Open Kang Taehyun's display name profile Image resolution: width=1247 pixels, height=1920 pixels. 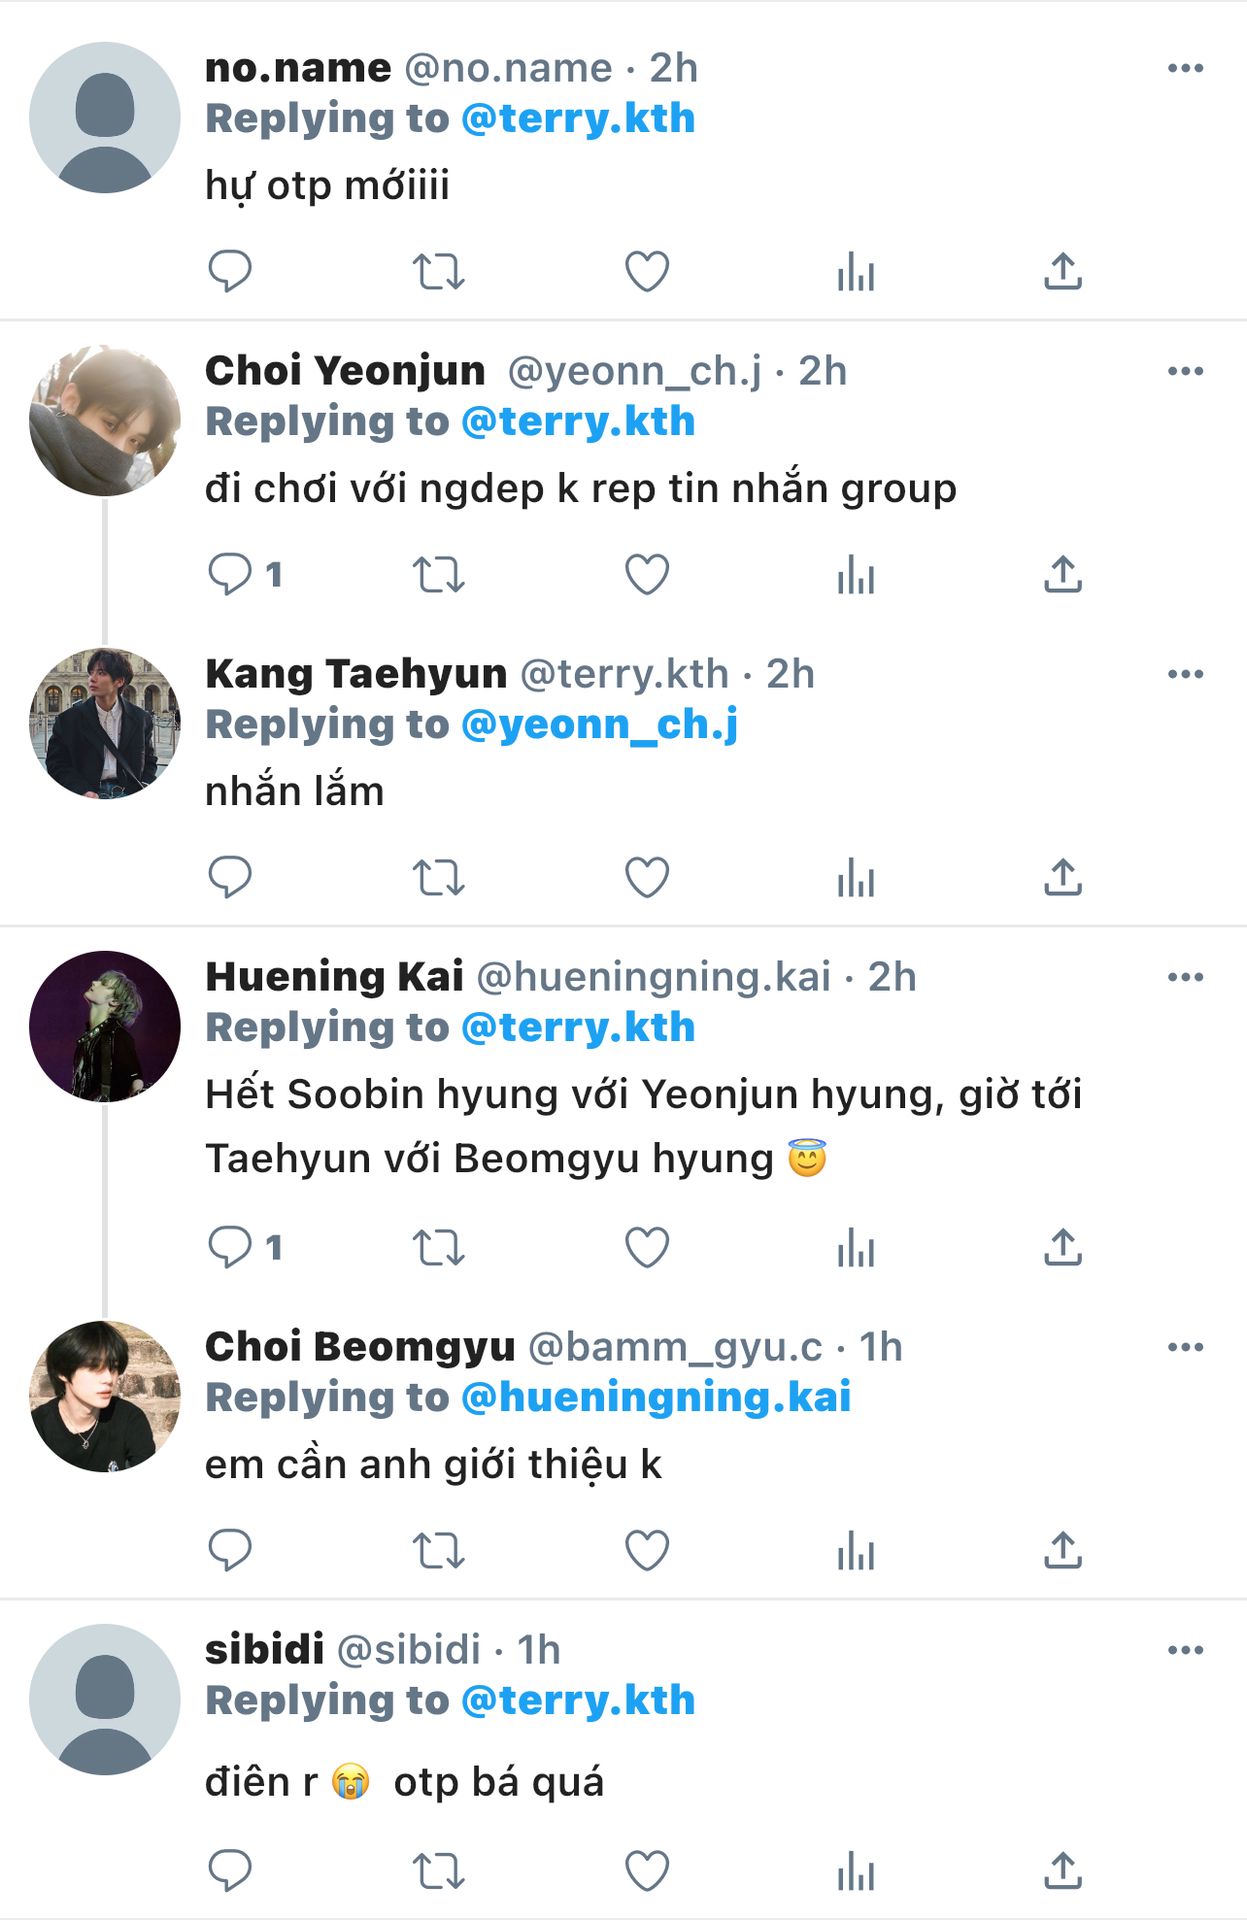click(356, 674)
